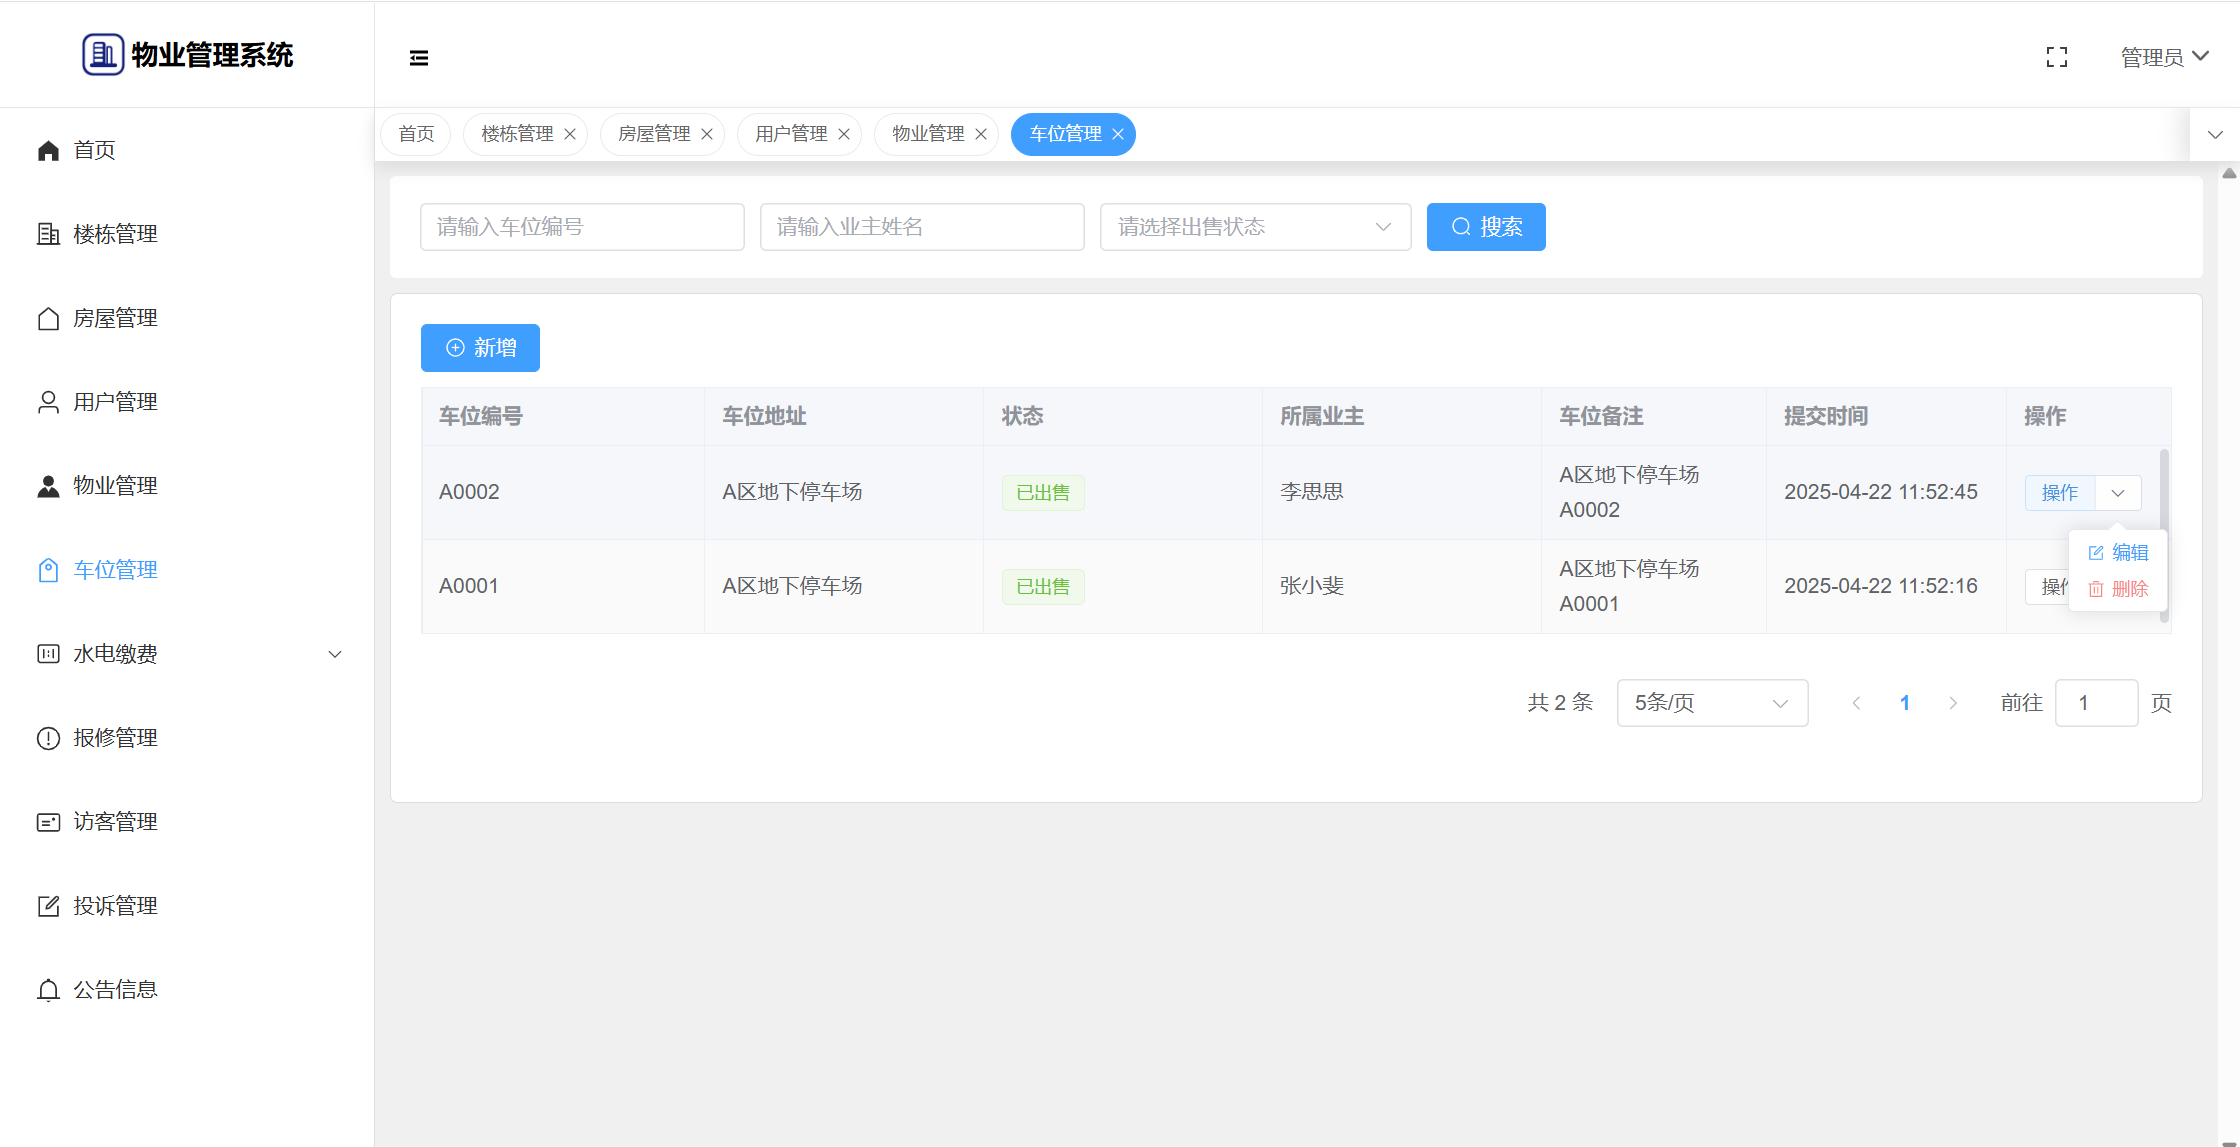Click the 投诉管理 edit icon in sidebar
This screenshot has height=1147, width=2240.
pyautogui.click(x=48, y=906)
